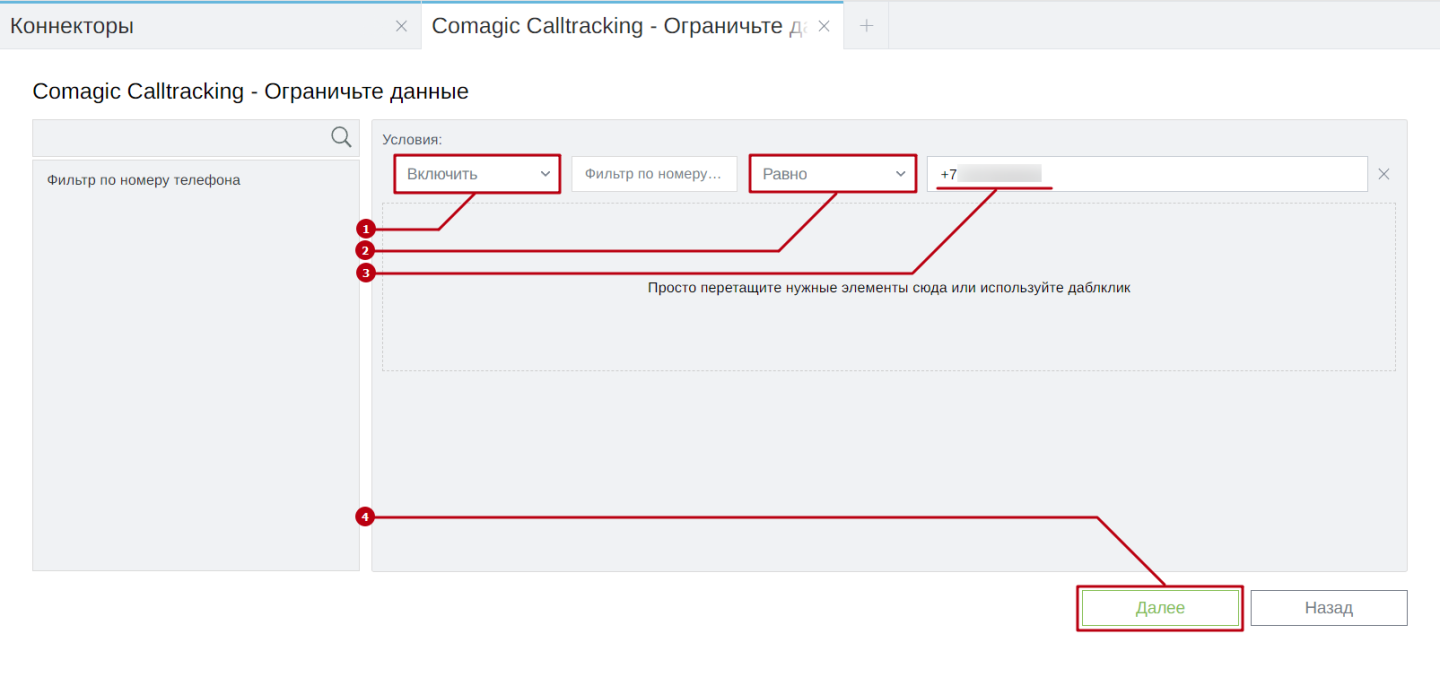Click the Фильтр по номеру… condition field
Image resolution: width=1440 pixels, height=677 pixels.
coord(653,174)
